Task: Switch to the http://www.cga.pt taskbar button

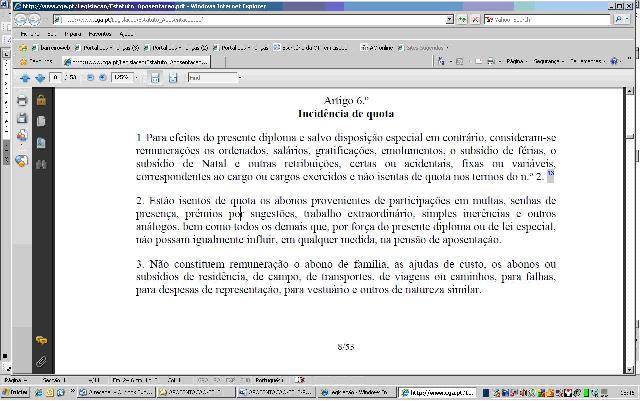Action: [437, 393]
